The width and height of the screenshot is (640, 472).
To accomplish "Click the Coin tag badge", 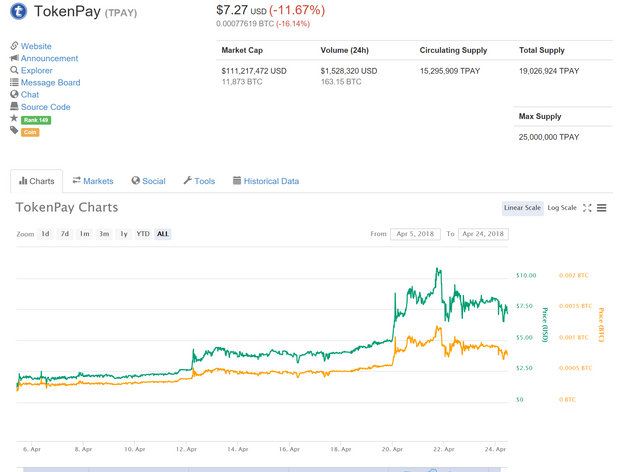I will tap(30, 132).
